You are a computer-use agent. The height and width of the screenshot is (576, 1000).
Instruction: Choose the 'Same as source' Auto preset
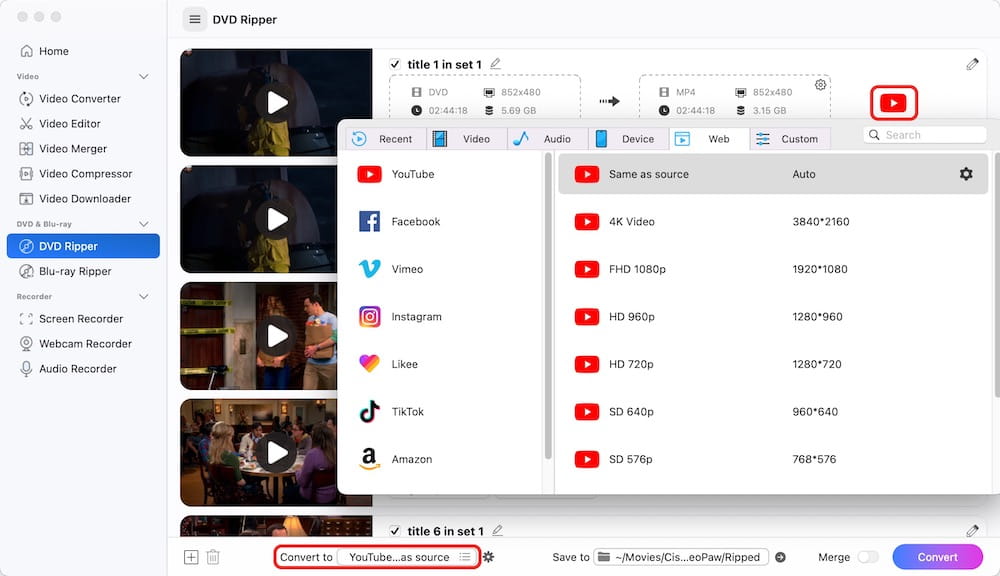773,174
